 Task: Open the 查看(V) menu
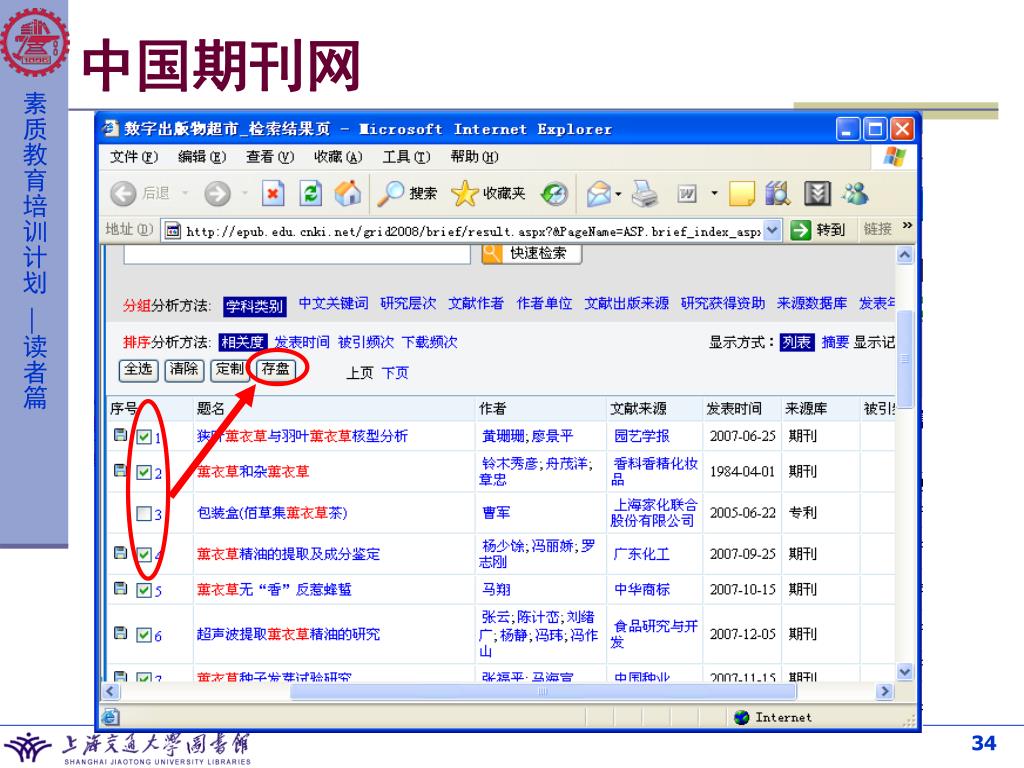[x=270, y=157]
